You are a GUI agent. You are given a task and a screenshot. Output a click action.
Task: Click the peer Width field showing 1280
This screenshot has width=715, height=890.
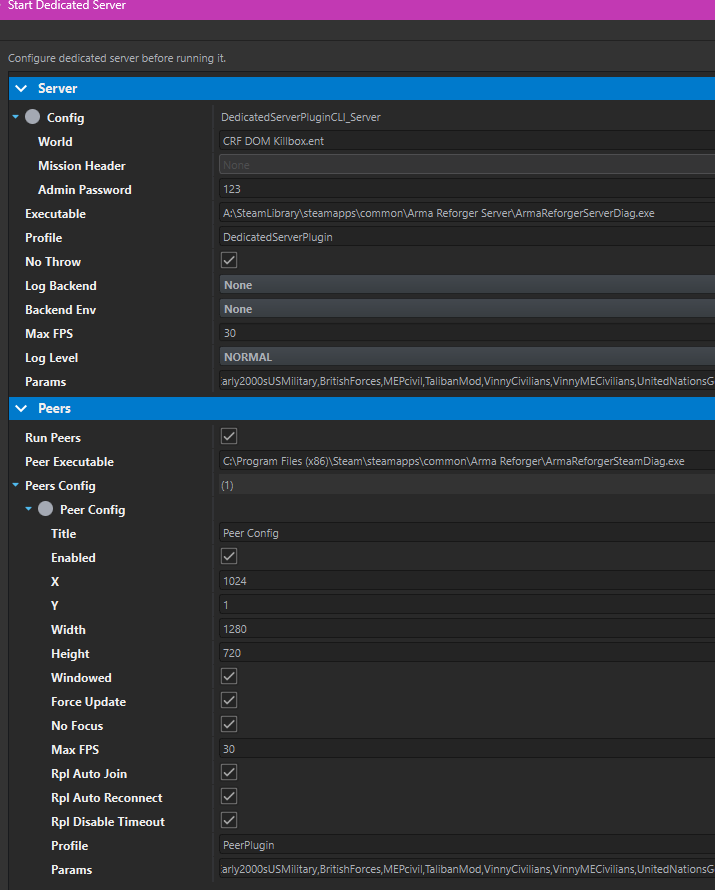466,629
